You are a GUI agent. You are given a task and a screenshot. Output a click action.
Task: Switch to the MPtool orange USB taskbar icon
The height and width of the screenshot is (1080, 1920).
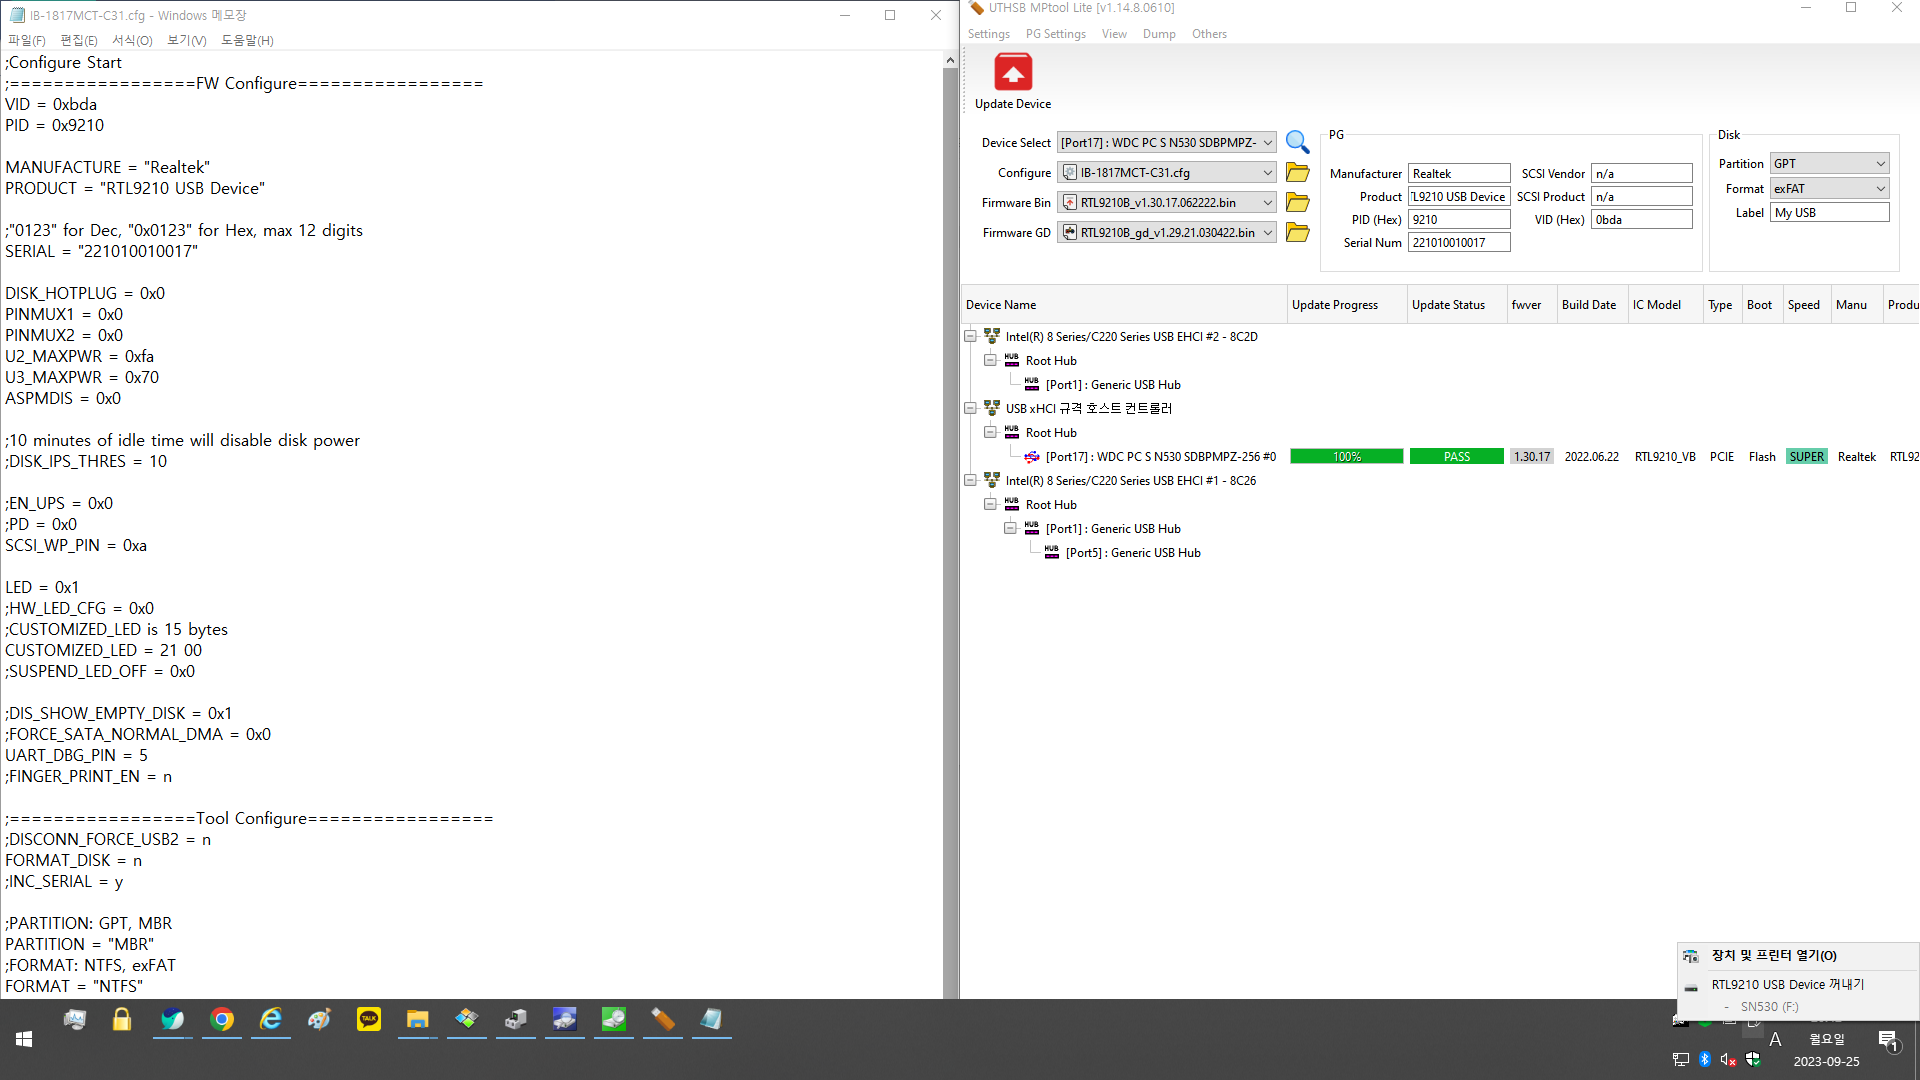pos(663,1019)
